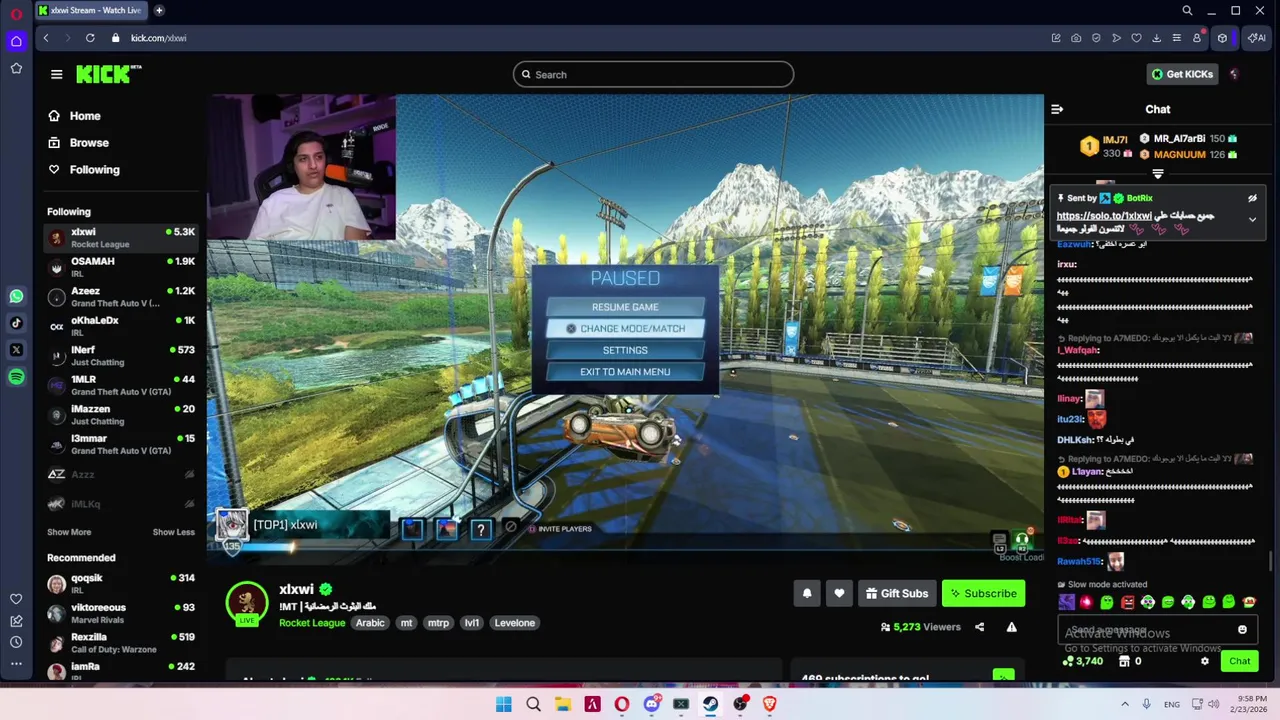Open Opera easy setup sliders icon

click(x=1176, y=38)
